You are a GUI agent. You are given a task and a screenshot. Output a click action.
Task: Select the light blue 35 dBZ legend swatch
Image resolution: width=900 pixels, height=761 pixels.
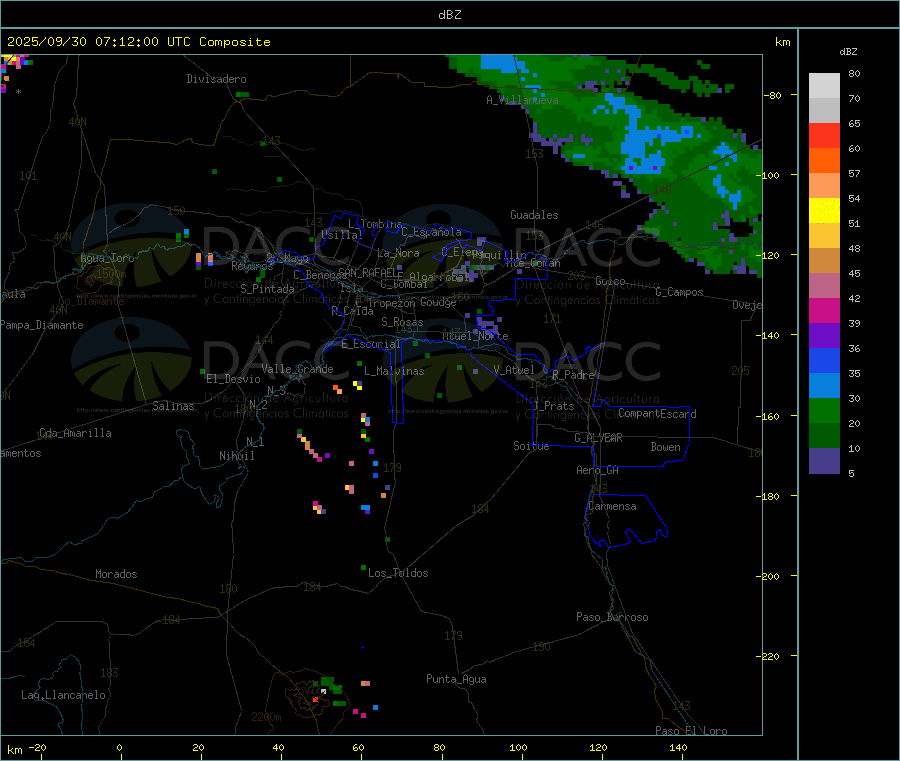point(824,386)
